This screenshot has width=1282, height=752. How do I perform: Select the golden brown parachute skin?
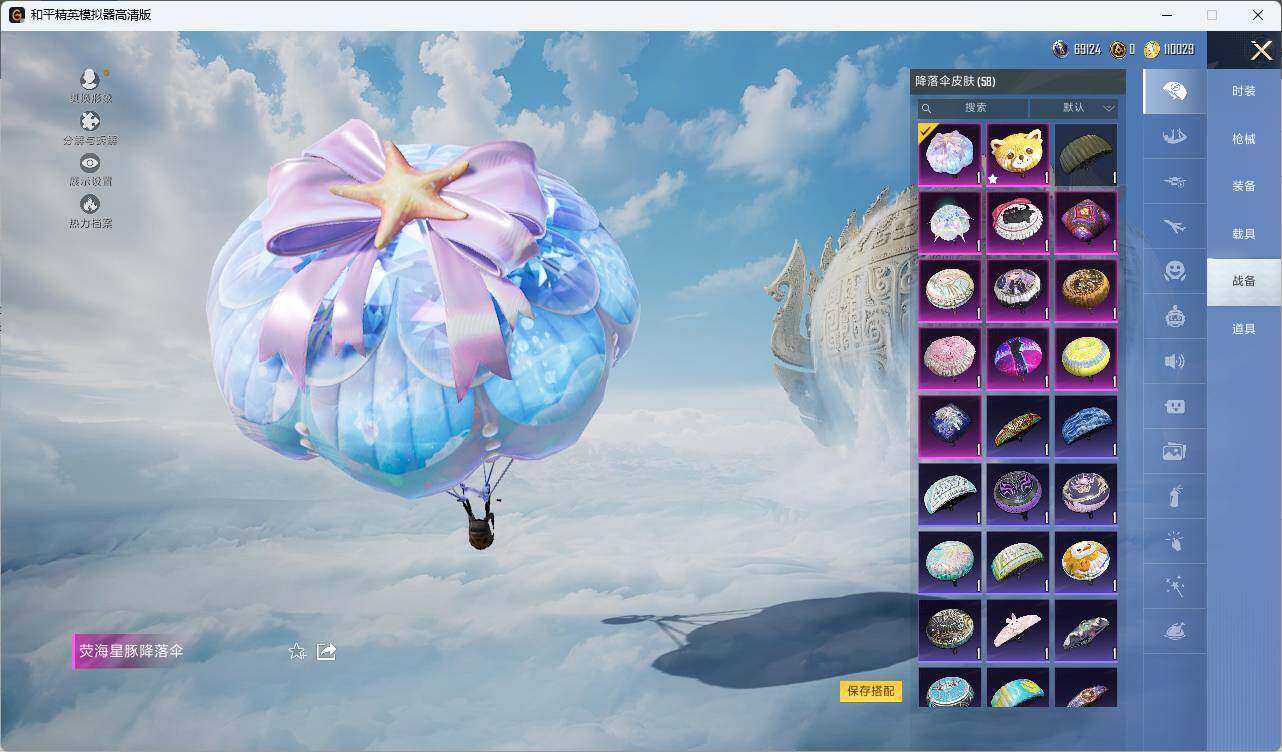pyautogui.click(x=1086, y=290)
